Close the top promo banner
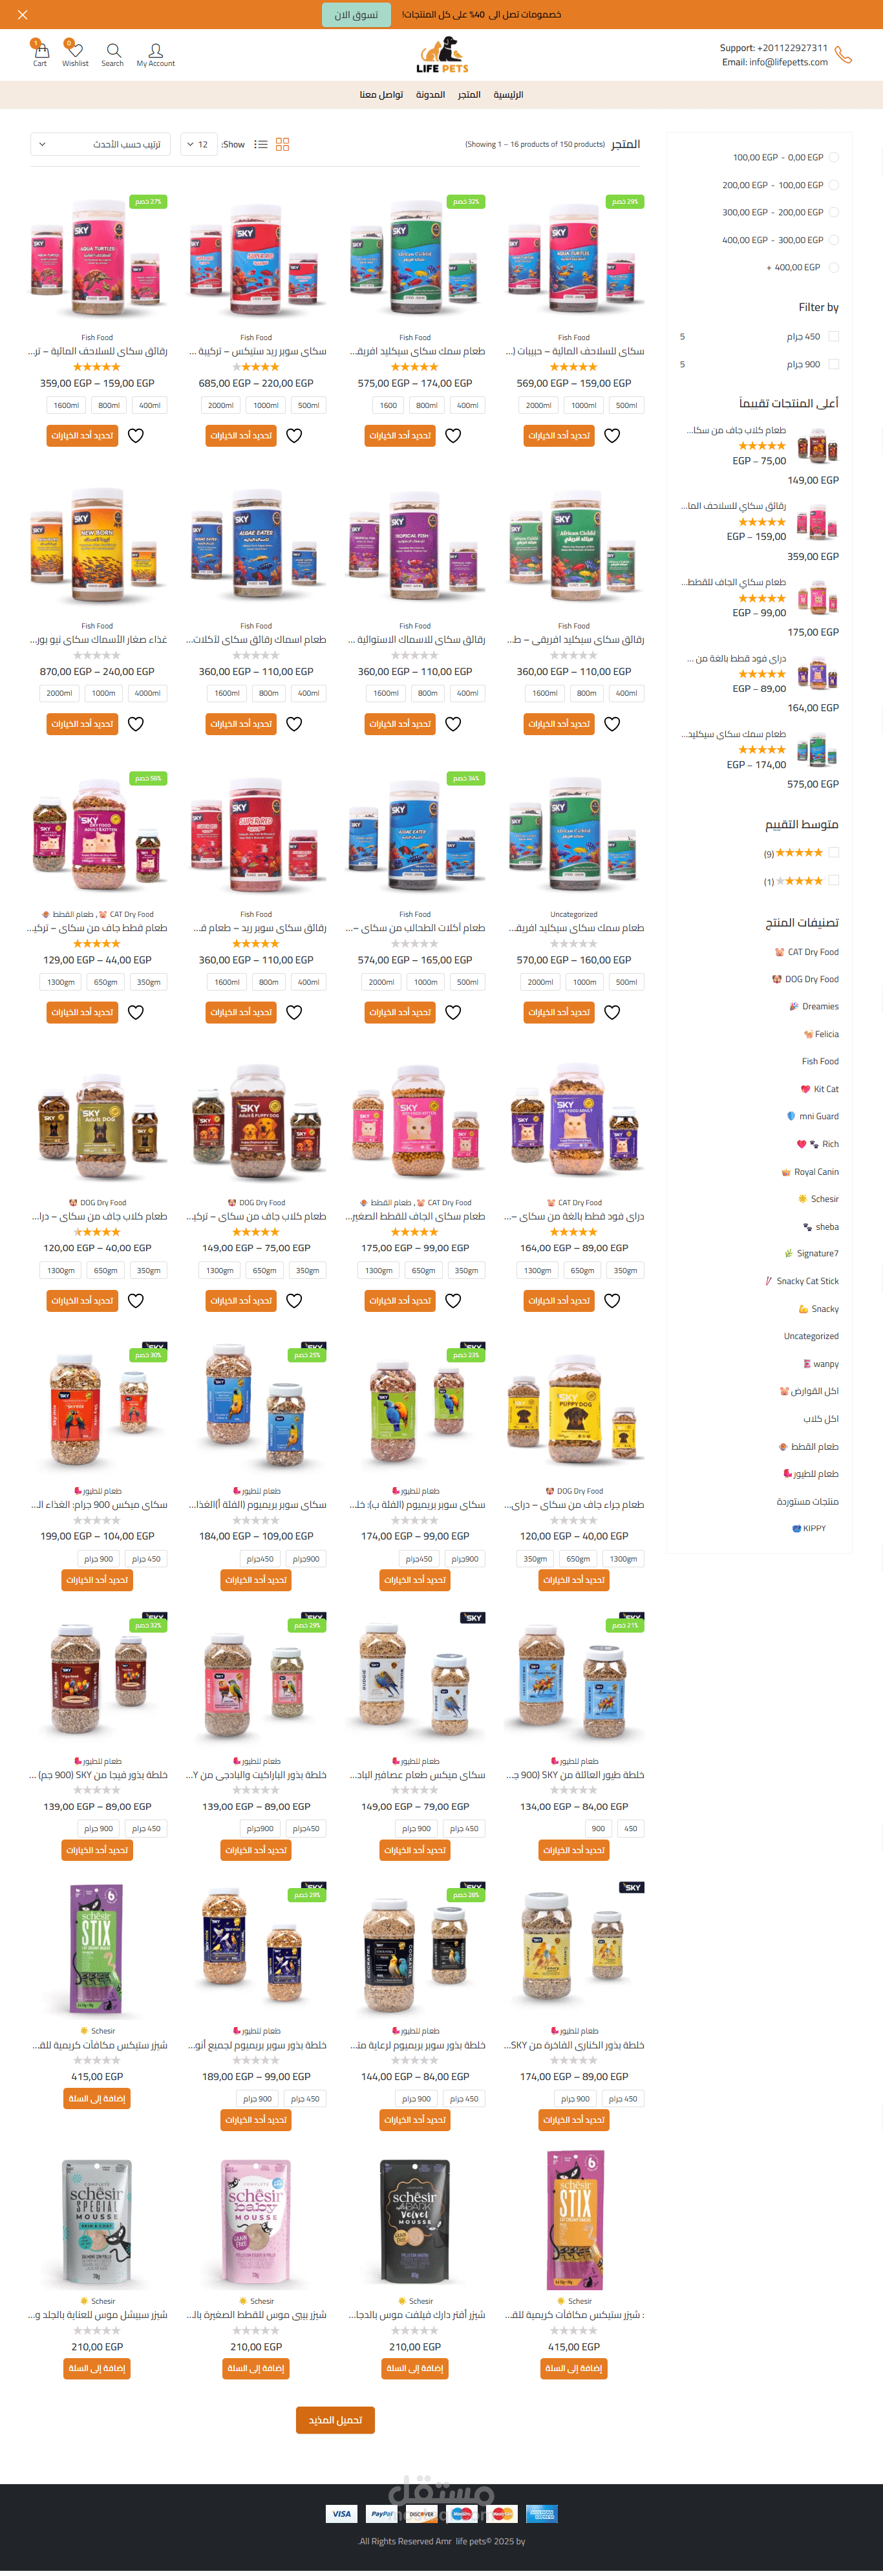This screenshot has width=883, height=2576. click(22, 14)
